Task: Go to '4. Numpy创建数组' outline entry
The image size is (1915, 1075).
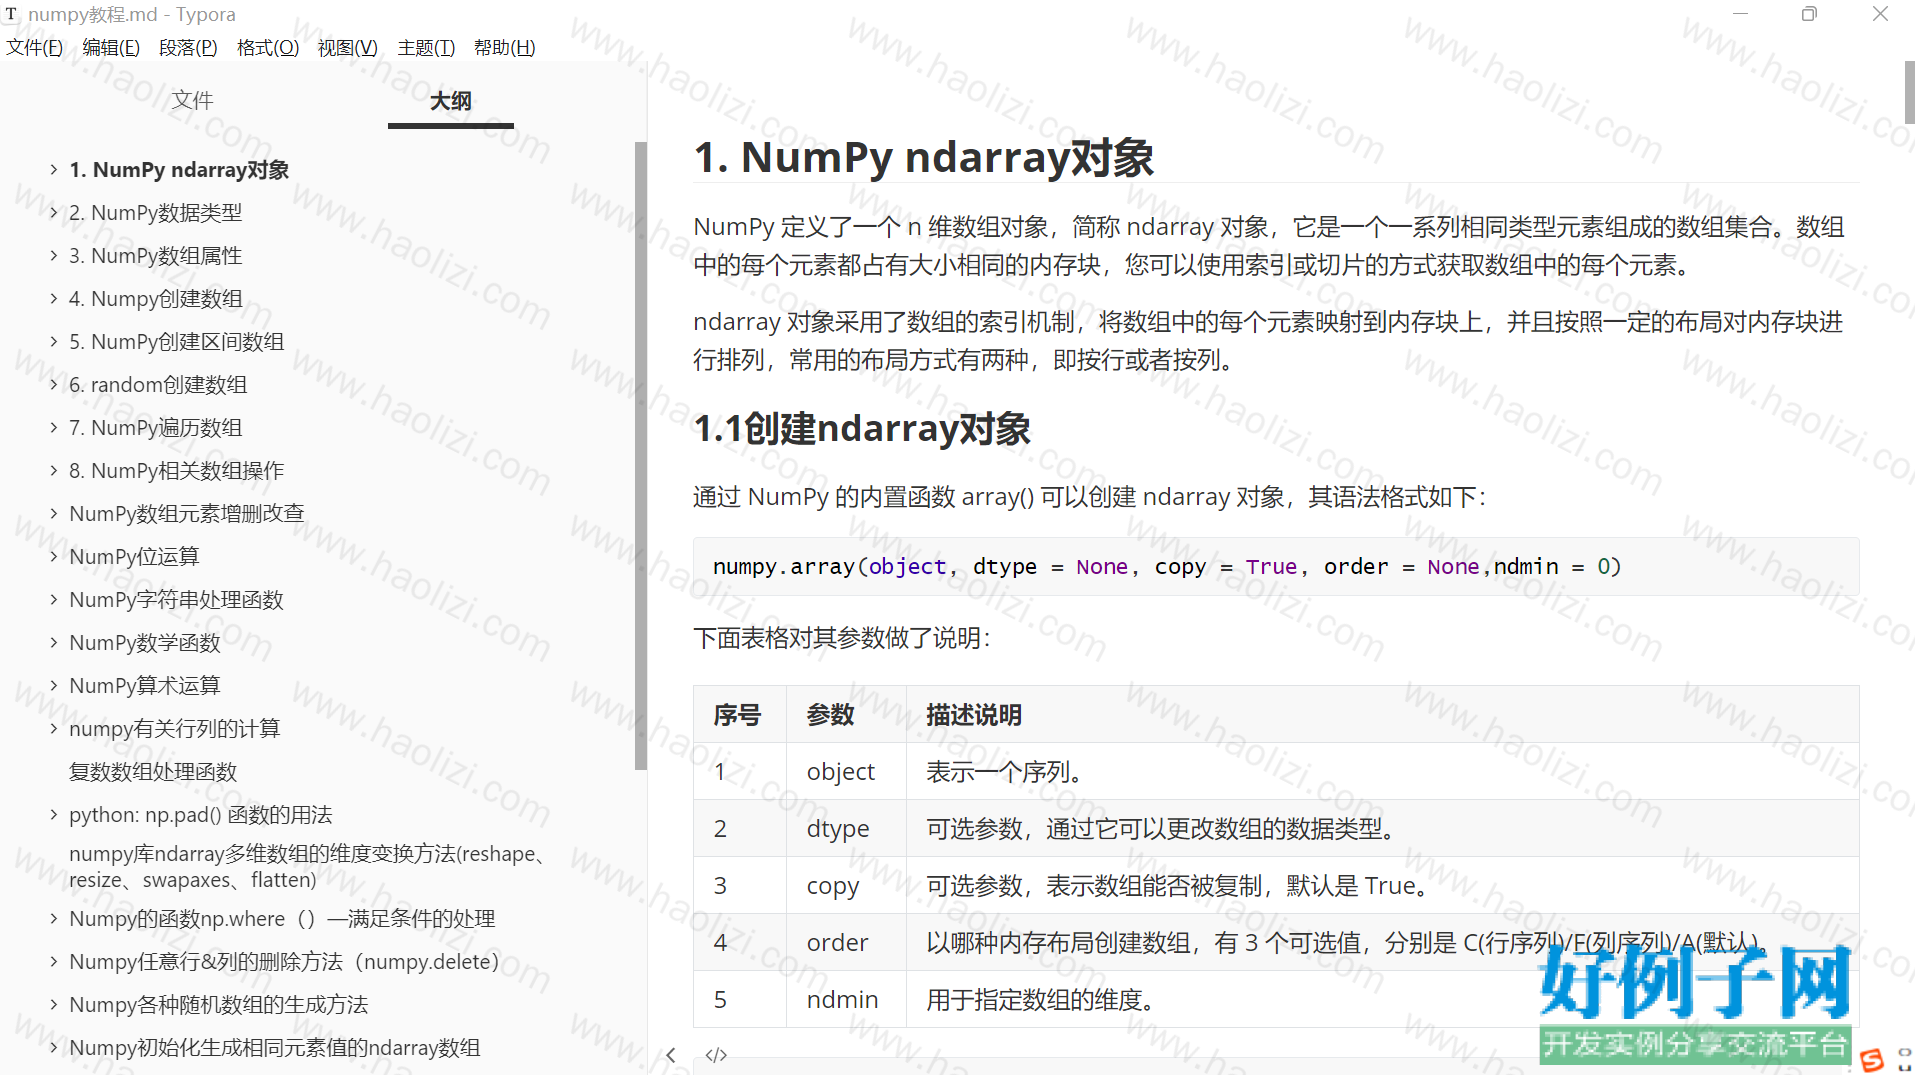Action: pyautogui.click(x=156, y=299)
